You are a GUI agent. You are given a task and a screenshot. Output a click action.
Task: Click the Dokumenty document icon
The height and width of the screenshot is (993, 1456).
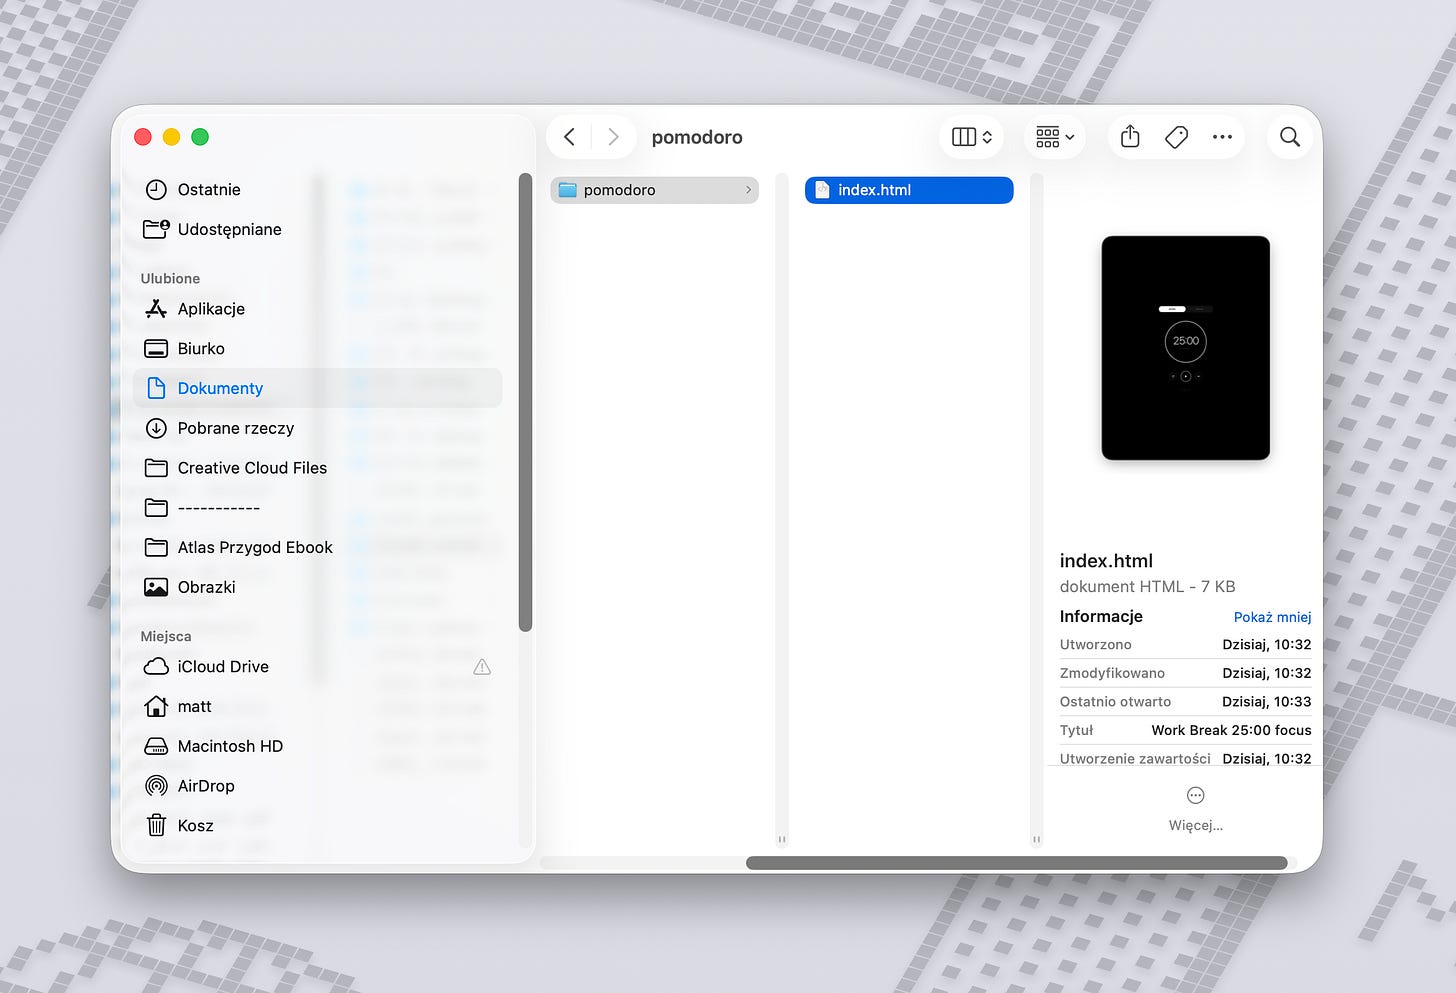156,388
